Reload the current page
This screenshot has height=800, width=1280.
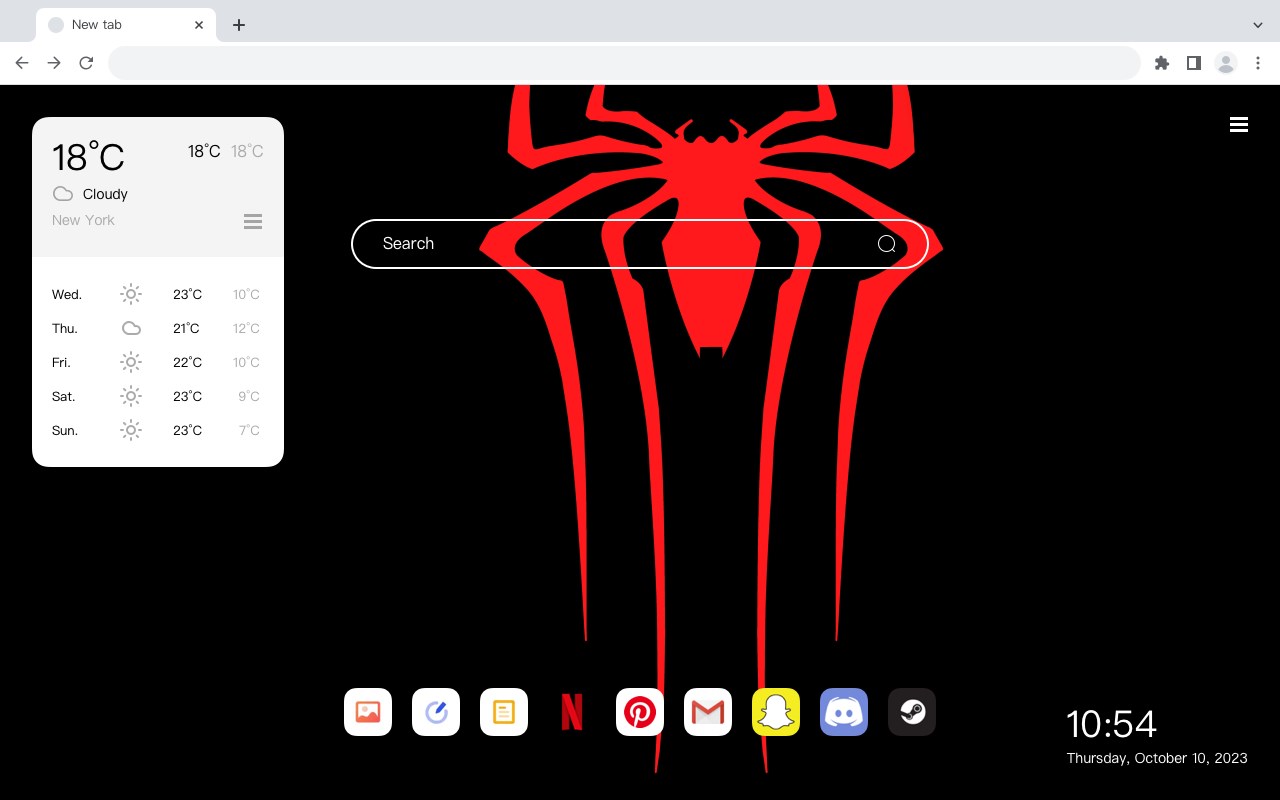pyautogui.click(x=86, y=63)
